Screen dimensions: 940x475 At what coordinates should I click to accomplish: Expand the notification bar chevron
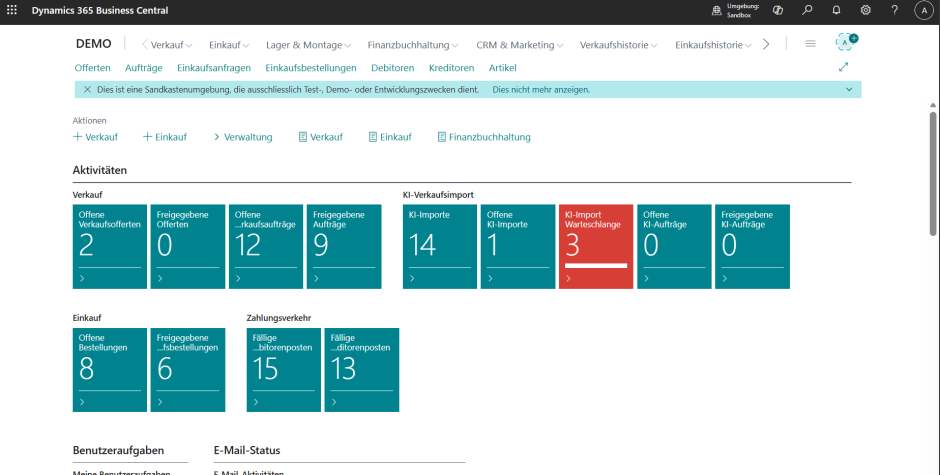point(849,89)
